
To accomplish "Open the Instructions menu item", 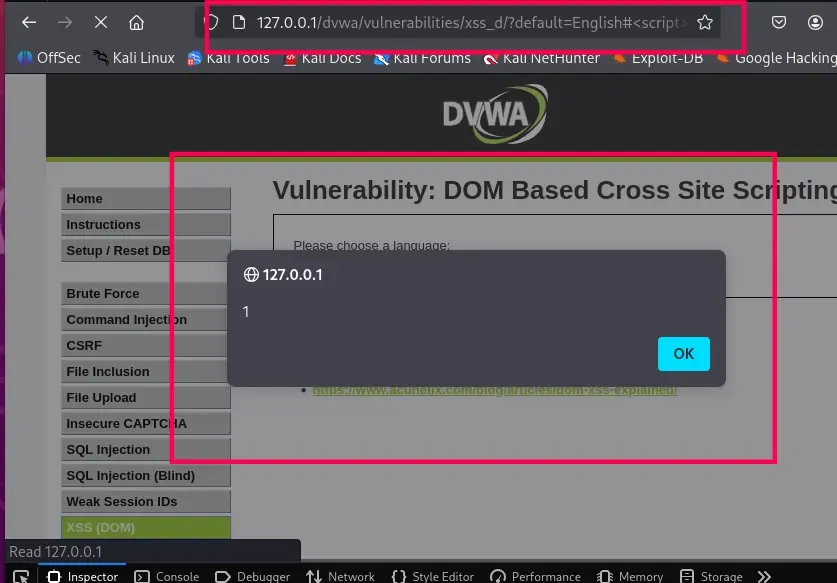I will pyautogui.click(x=146, y=225).
